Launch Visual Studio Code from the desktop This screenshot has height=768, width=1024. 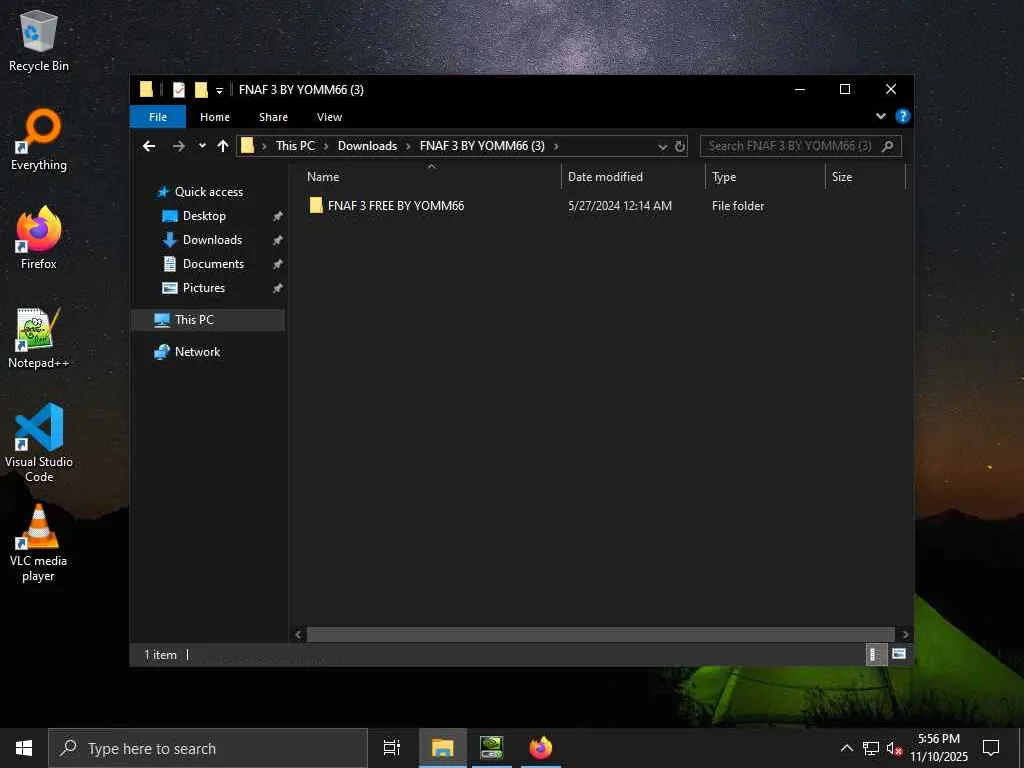pos(39,443)
